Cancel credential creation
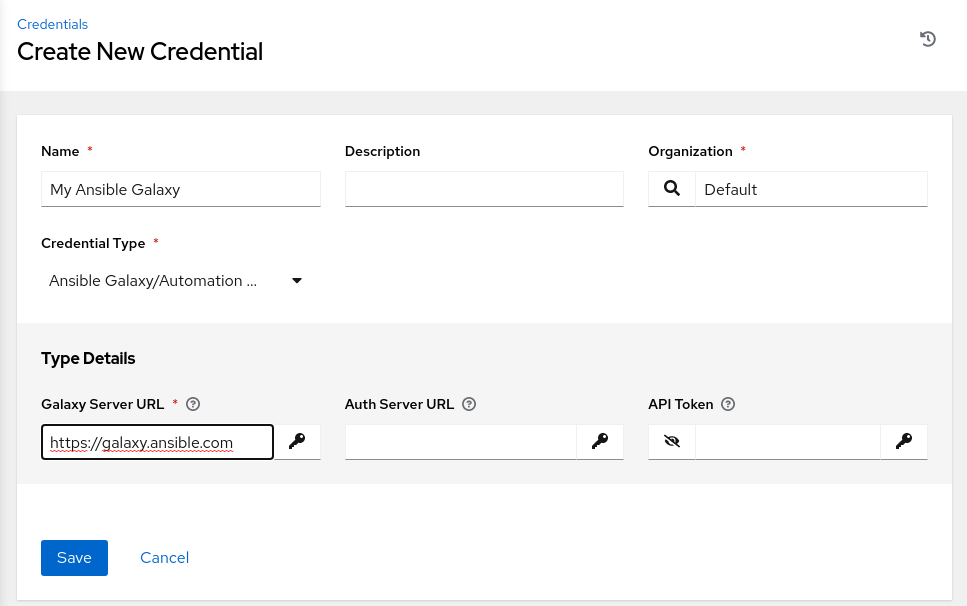 pyautogui.click(x=164, y=558)
